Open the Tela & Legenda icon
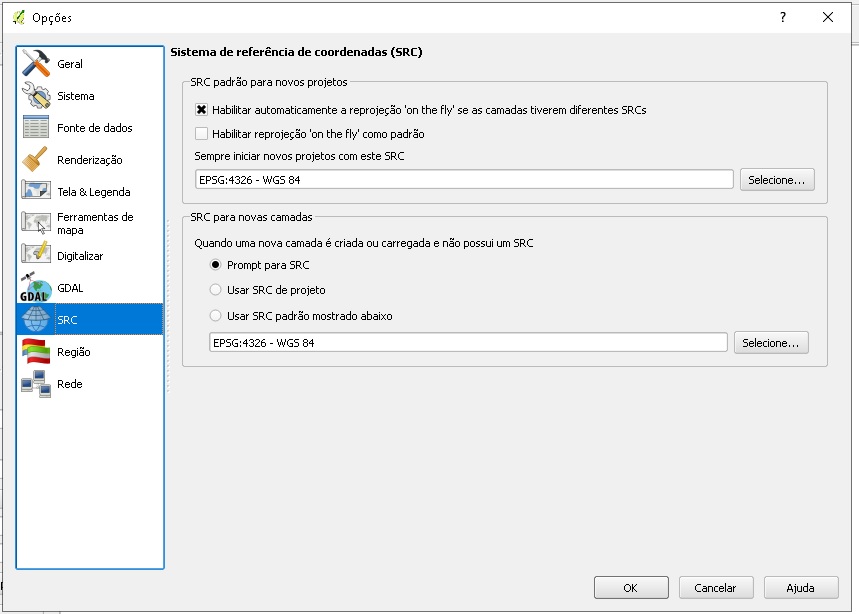The height and width of the screenshot is (614, 859). [36, 192]
